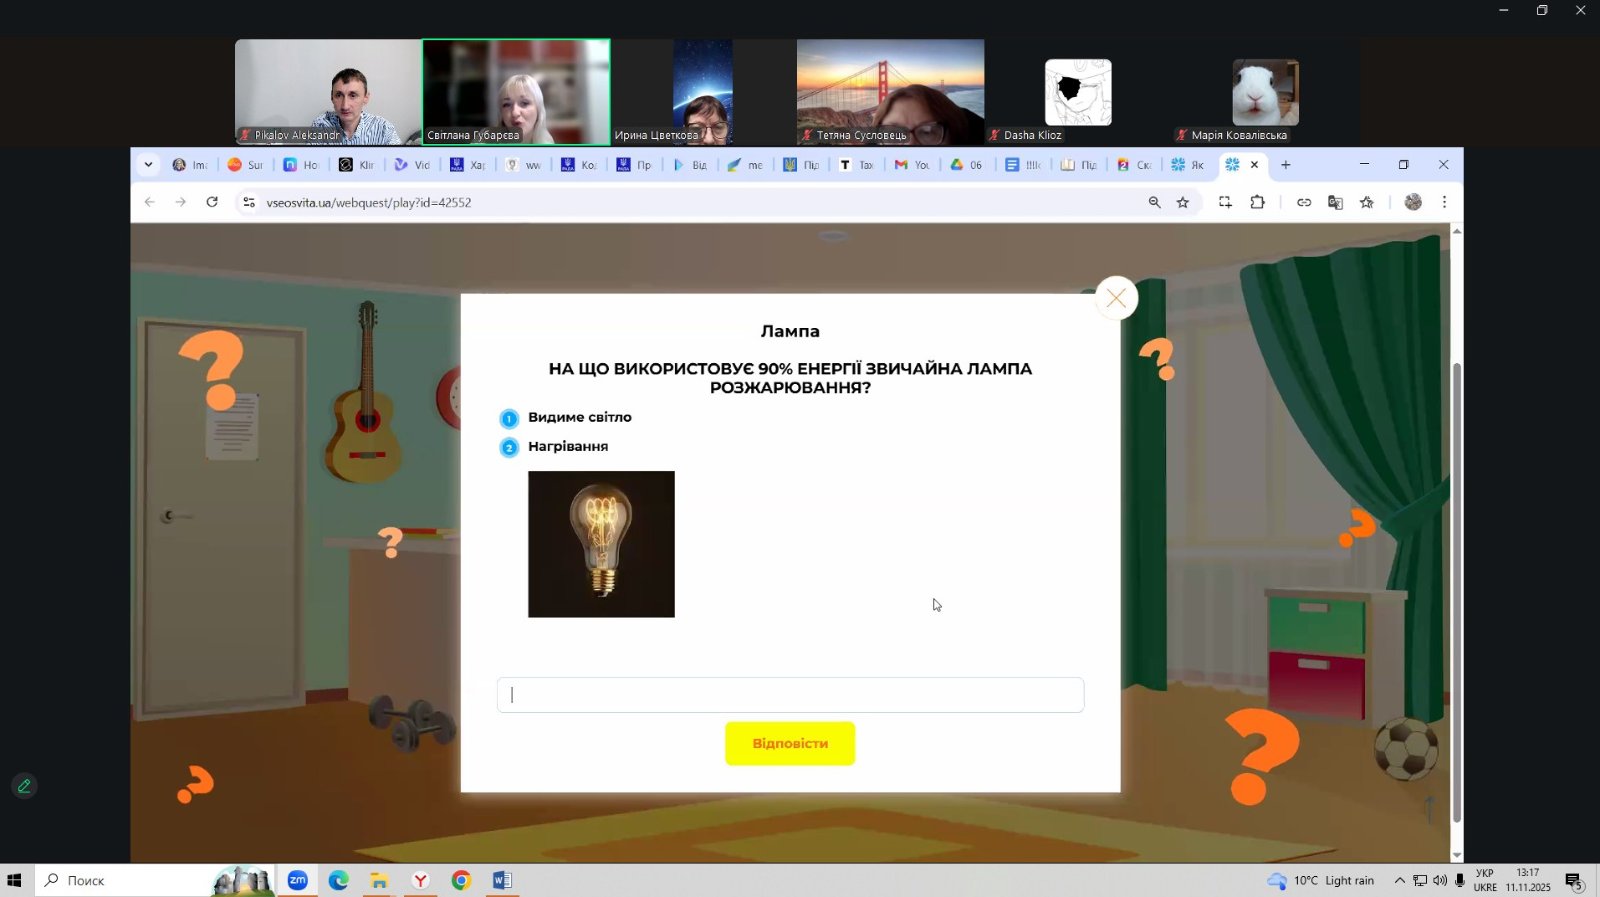Open the view site information icon
The image size is (1600, 897).
[249, 202]
